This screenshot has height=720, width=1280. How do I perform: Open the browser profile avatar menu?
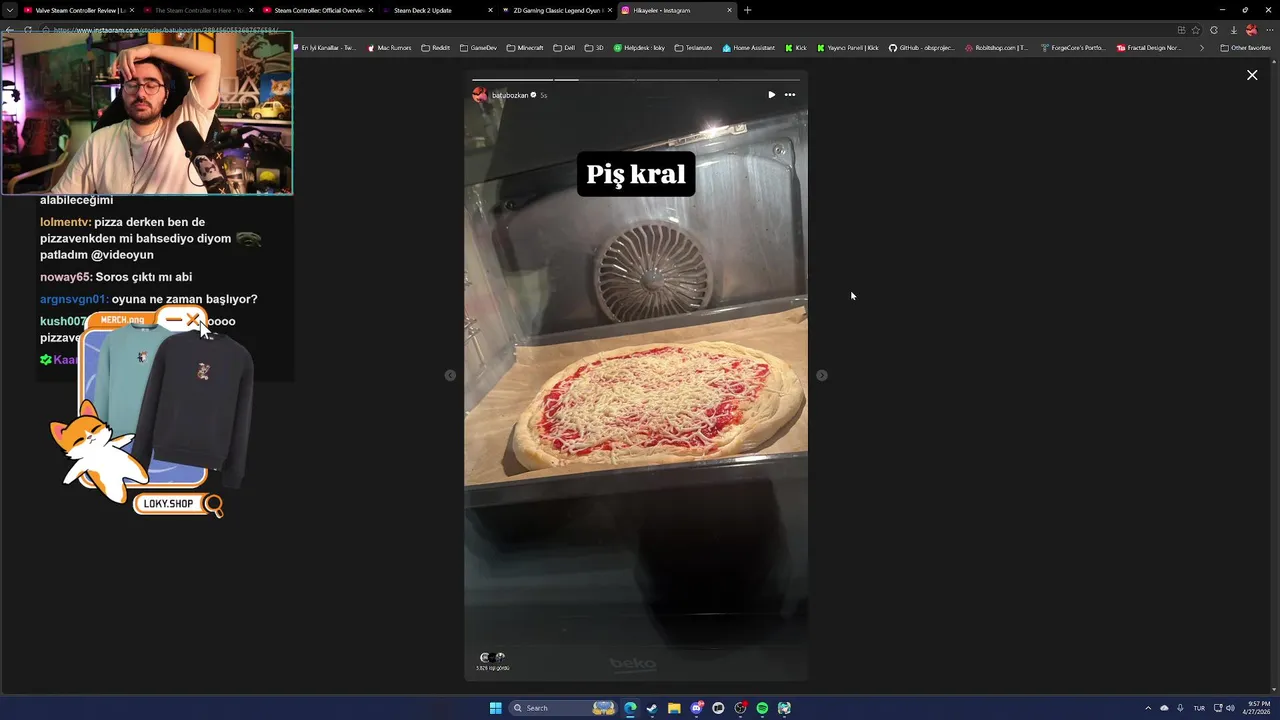(1251, 30)
